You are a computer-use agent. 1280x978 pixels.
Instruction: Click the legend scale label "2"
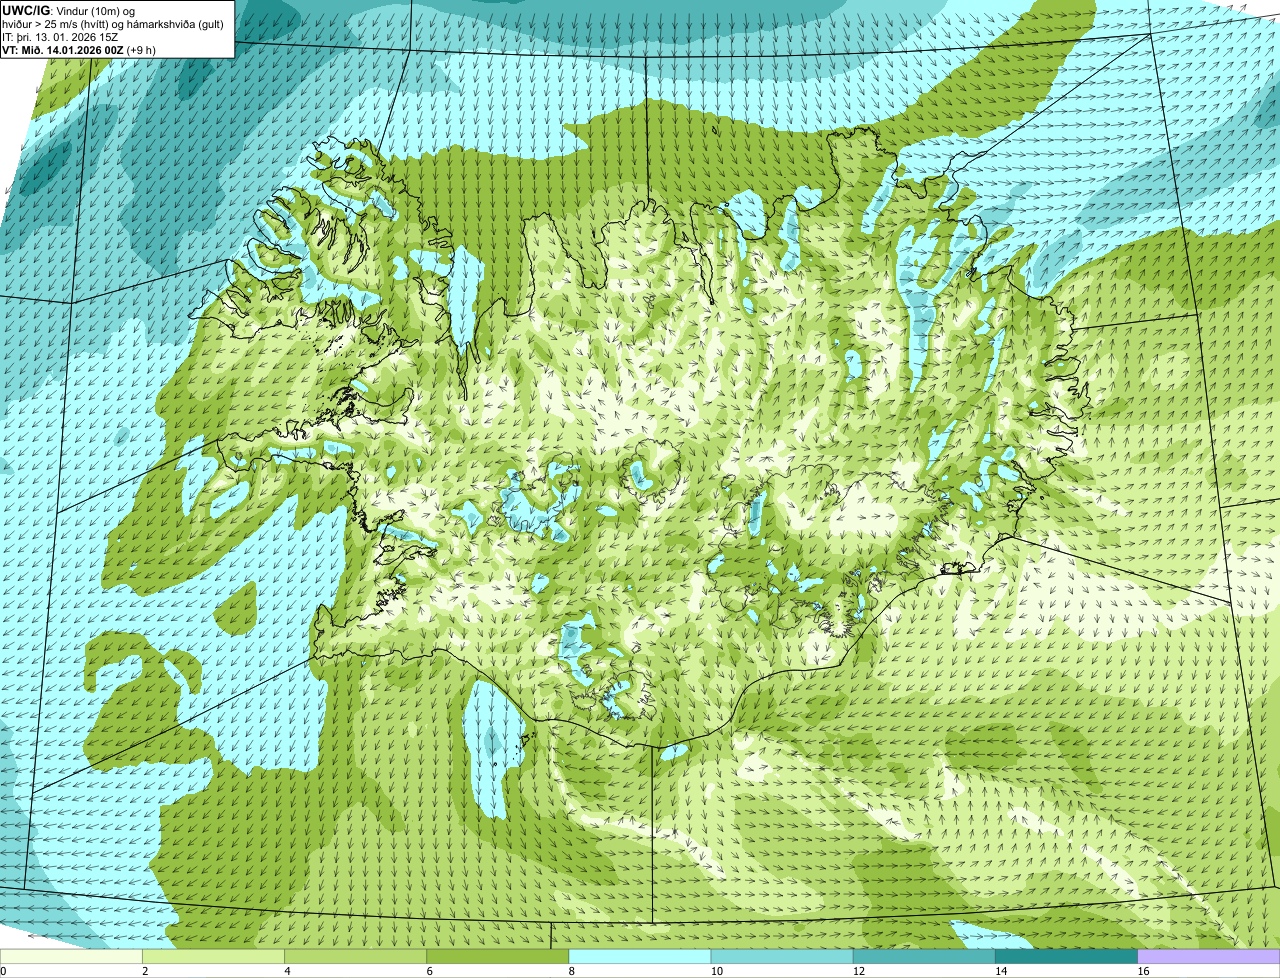pos(145,971)
